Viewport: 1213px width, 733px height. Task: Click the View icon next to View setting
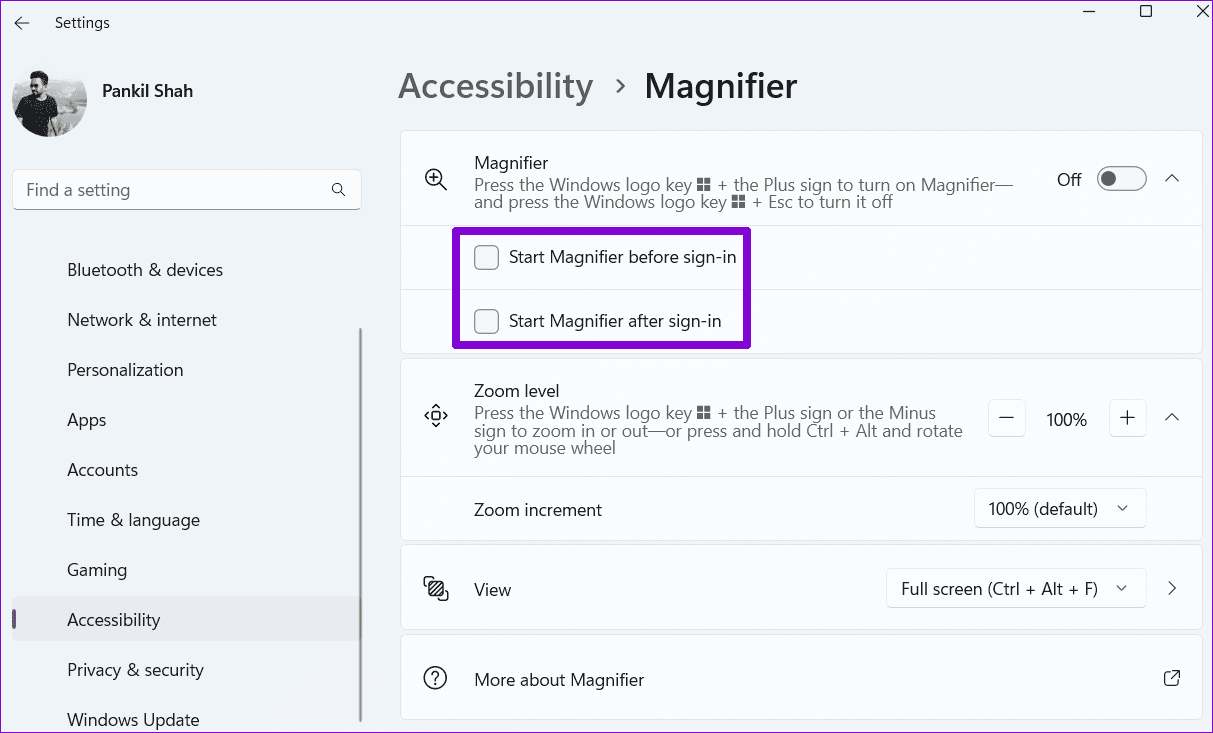click(435, 589)
